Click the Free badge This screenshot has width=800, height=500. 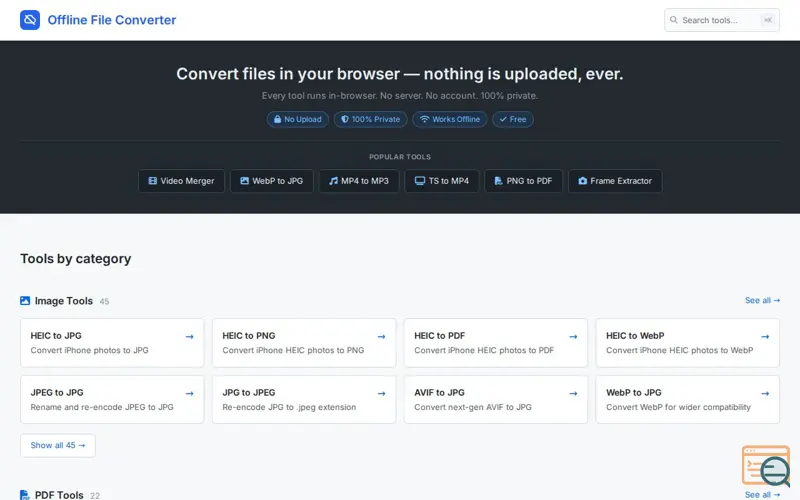click(x=513, y=119)
